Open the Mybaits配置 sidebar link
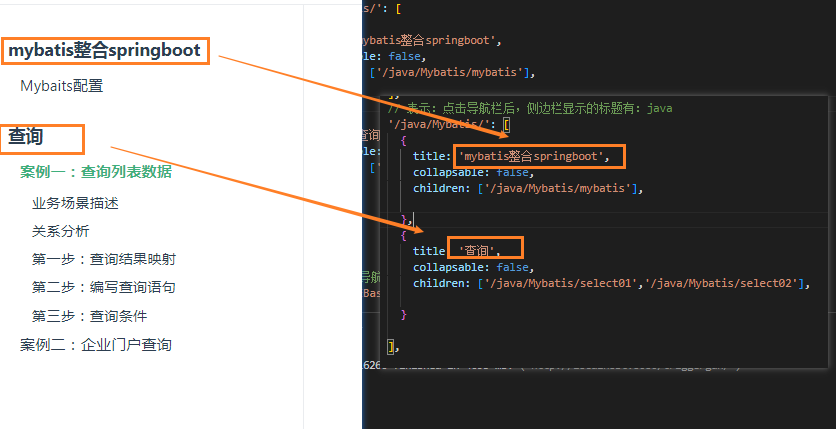 point(61,86)
